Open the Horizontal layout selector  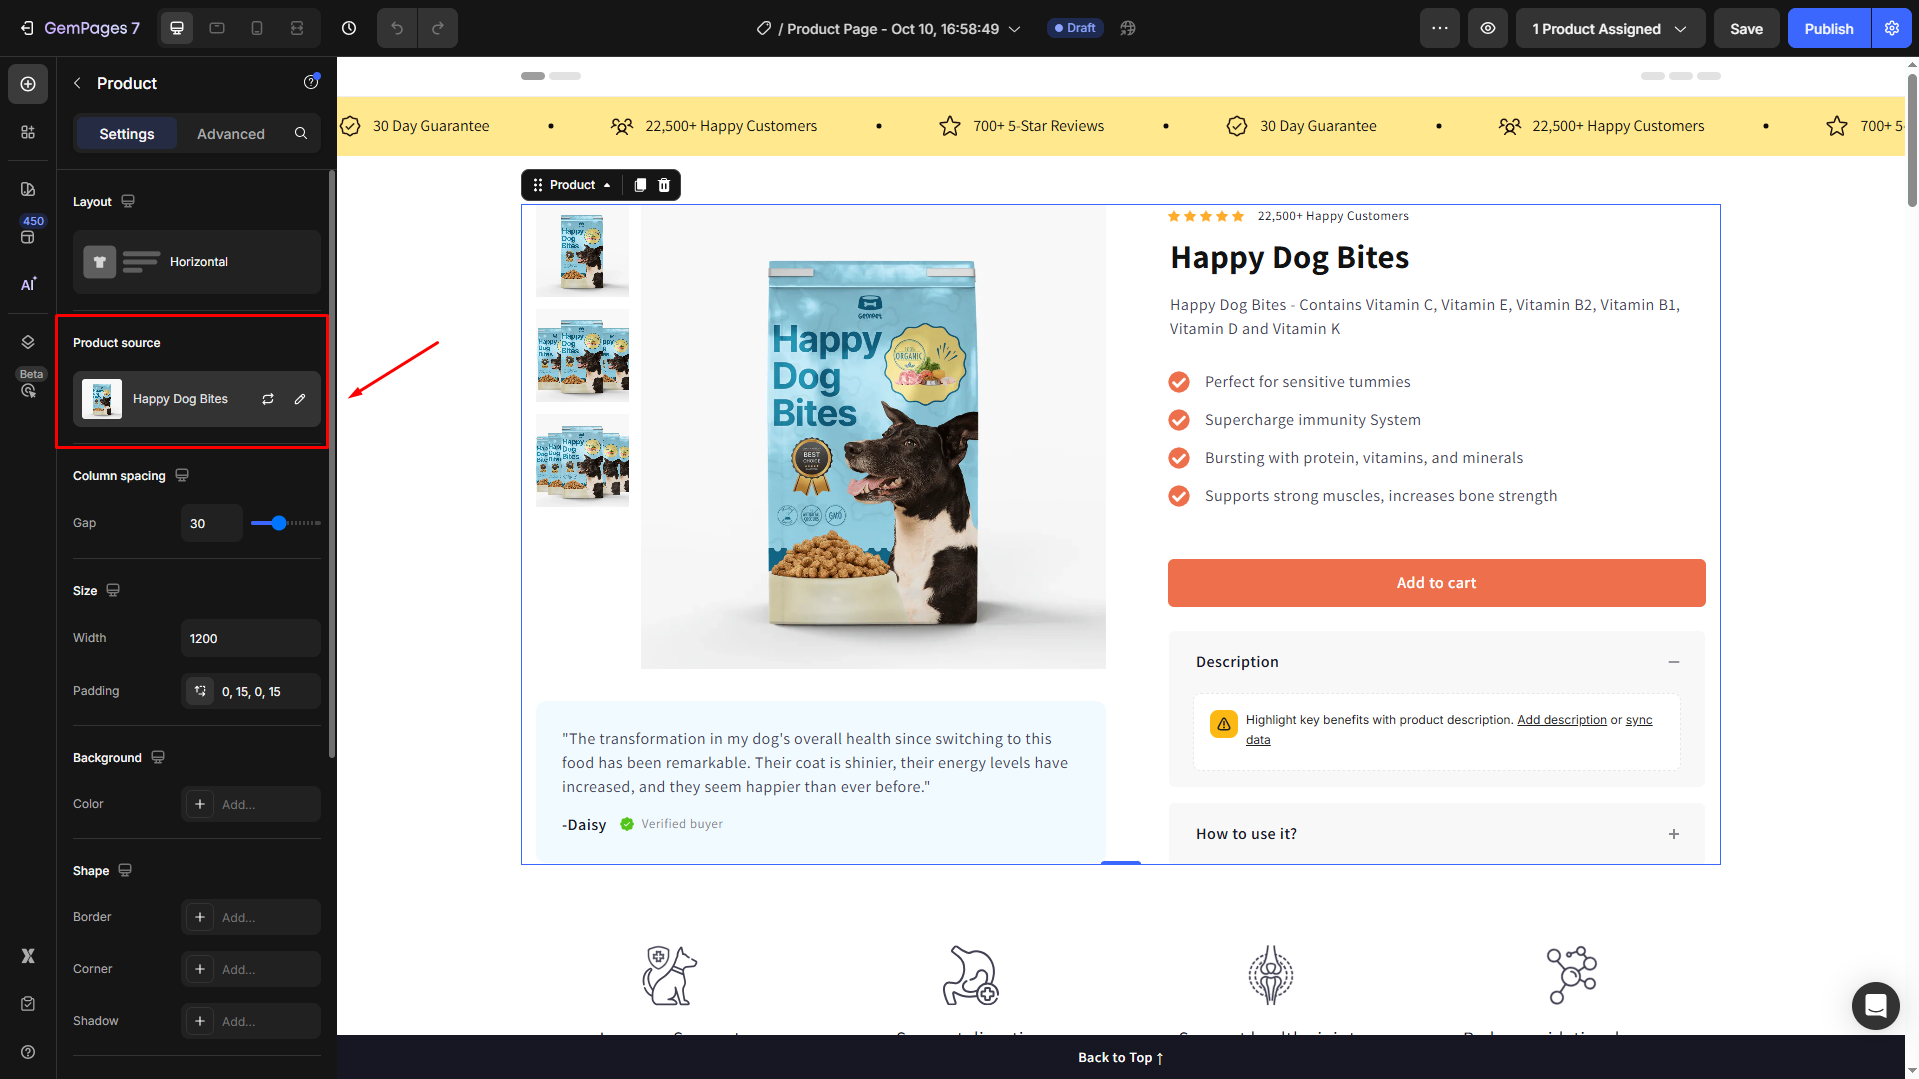197,262
